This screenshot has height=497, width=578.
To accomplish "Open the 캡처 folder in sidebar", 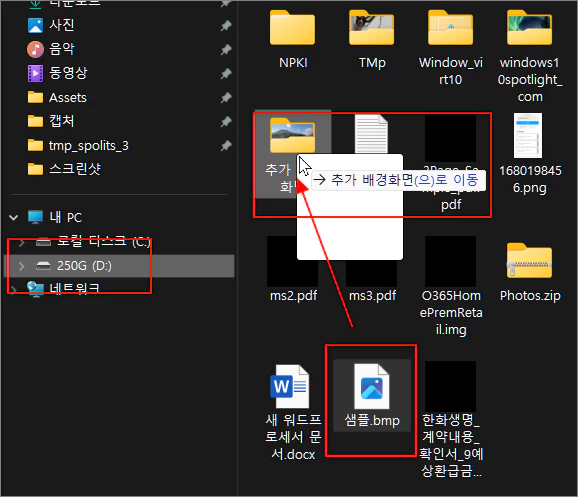I will point(51,121).
